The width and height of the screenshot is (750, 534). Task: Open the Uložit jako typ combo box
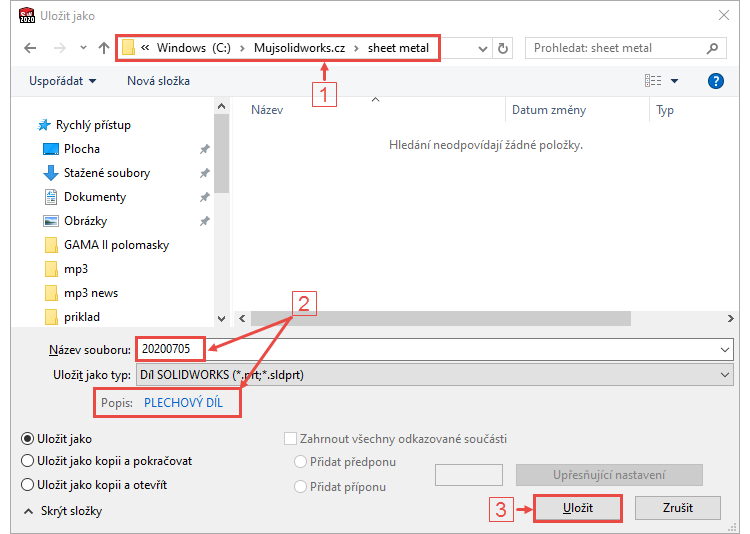pyautogui.click(x=434, y=375)
